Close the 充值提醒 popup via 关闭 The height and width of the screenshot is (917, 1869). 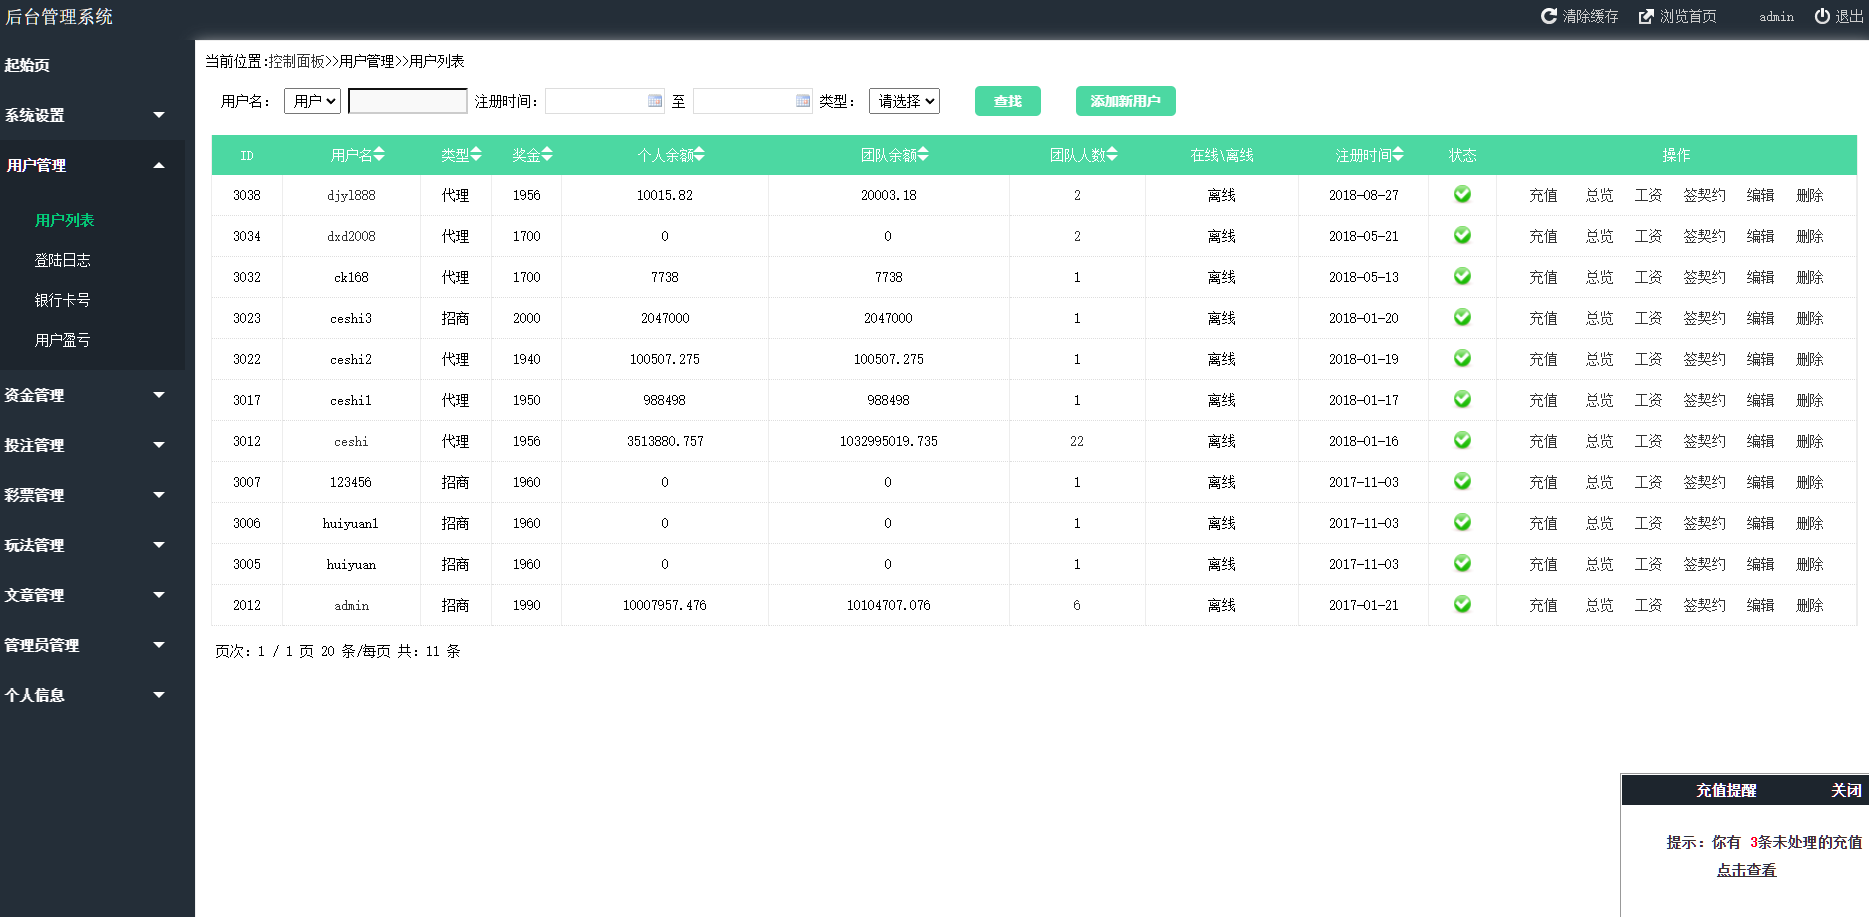[x=1845, y=790]
